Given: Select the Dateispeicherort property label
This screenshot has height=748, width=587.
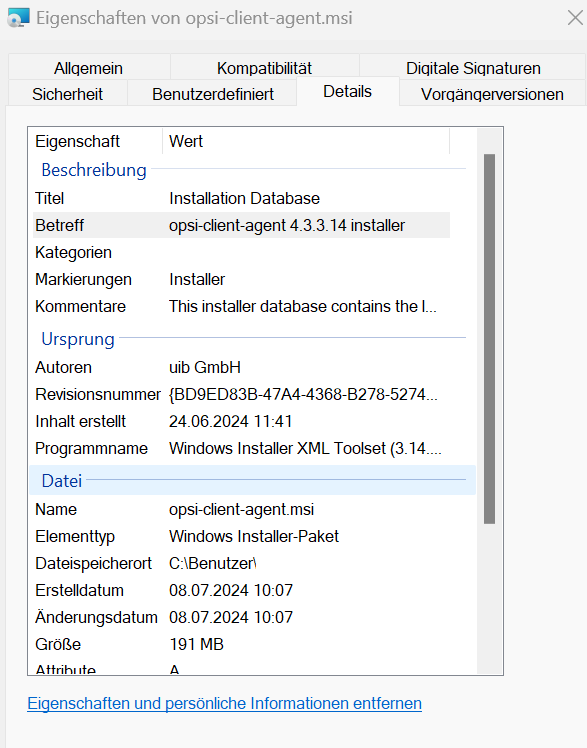Looking at the screenshot, I should [x=93, y=563].
